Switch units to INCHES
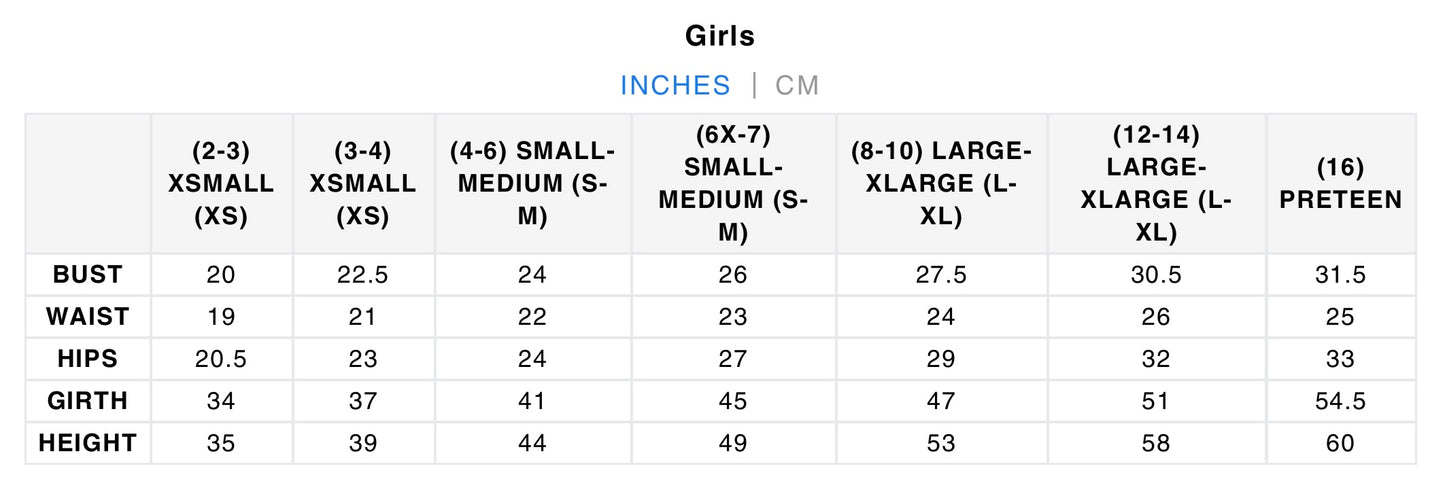 coord(675,85)
